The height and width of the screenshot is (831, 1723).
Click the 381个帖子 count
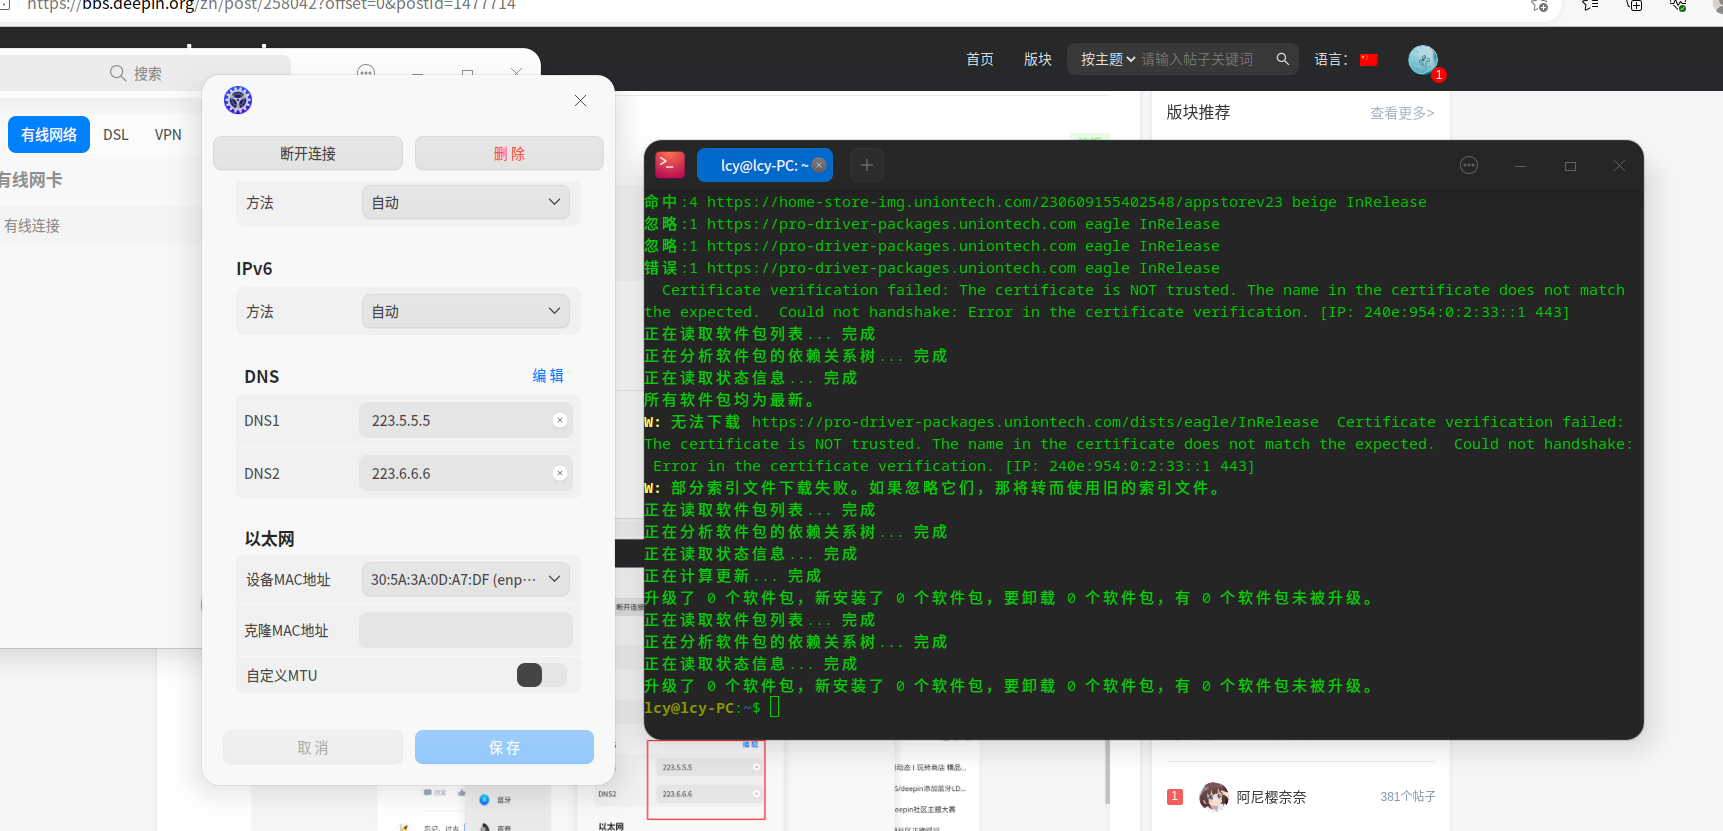(1408, 796)
